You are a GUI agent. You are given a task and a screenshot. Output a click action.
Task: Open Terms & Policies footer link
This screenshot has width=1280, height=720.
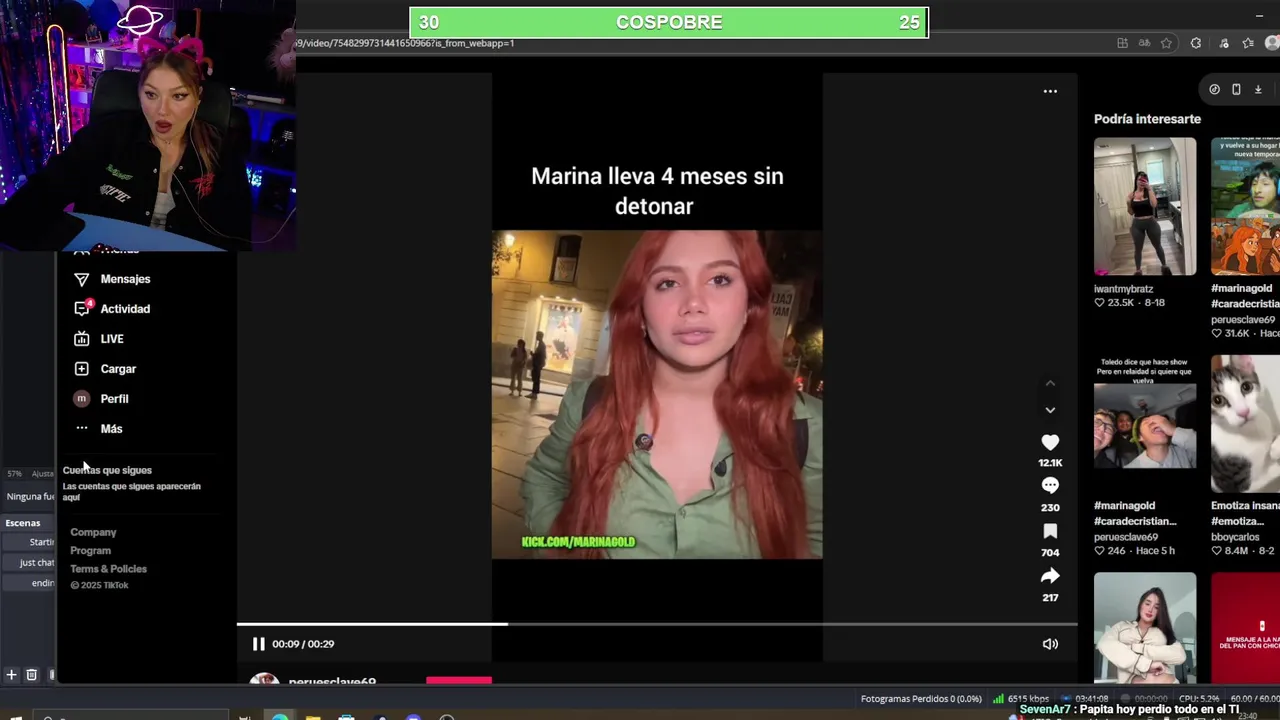point(108,569)
